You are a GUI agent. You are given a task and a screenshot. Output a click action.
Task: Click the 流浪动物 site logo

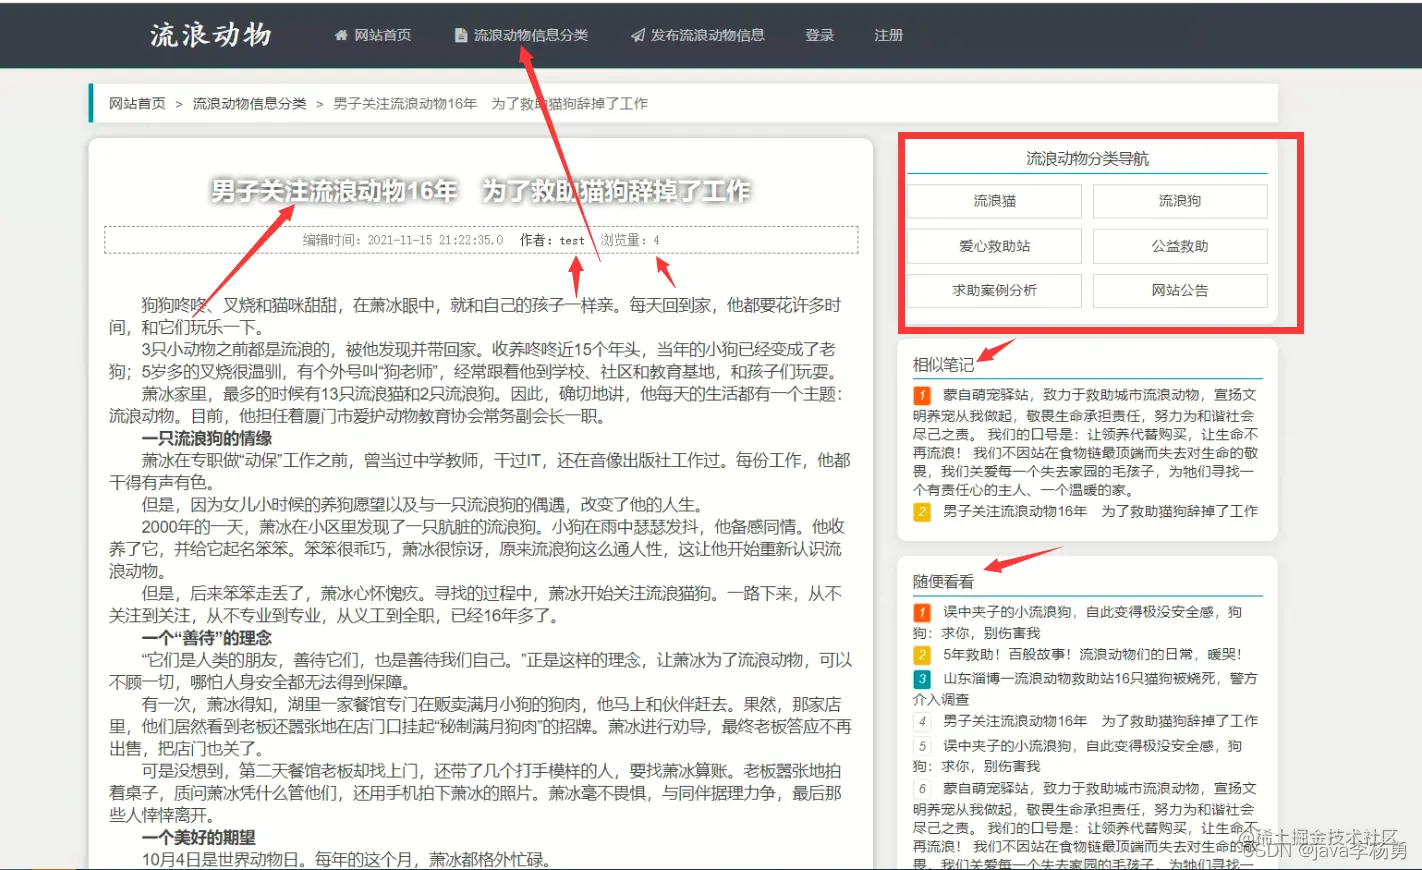211,35
